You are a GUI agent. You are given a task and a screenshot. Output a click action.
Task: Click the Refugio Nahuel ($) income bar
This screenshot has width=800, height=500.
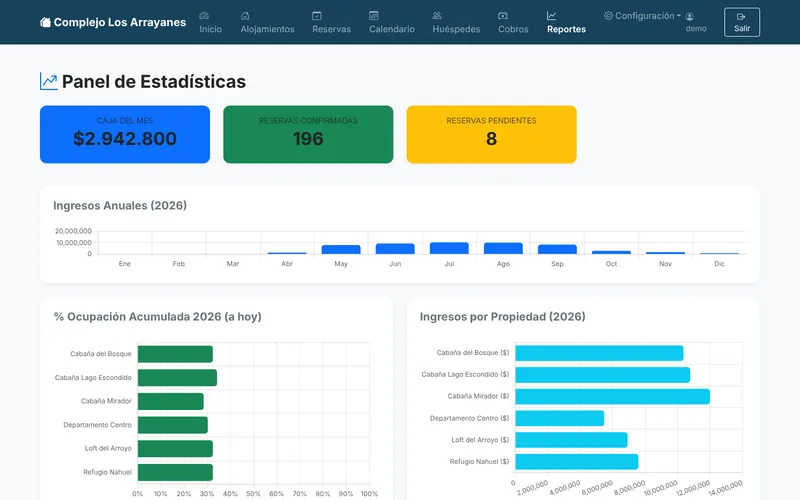pyautogui.click(x=577, y=461)
